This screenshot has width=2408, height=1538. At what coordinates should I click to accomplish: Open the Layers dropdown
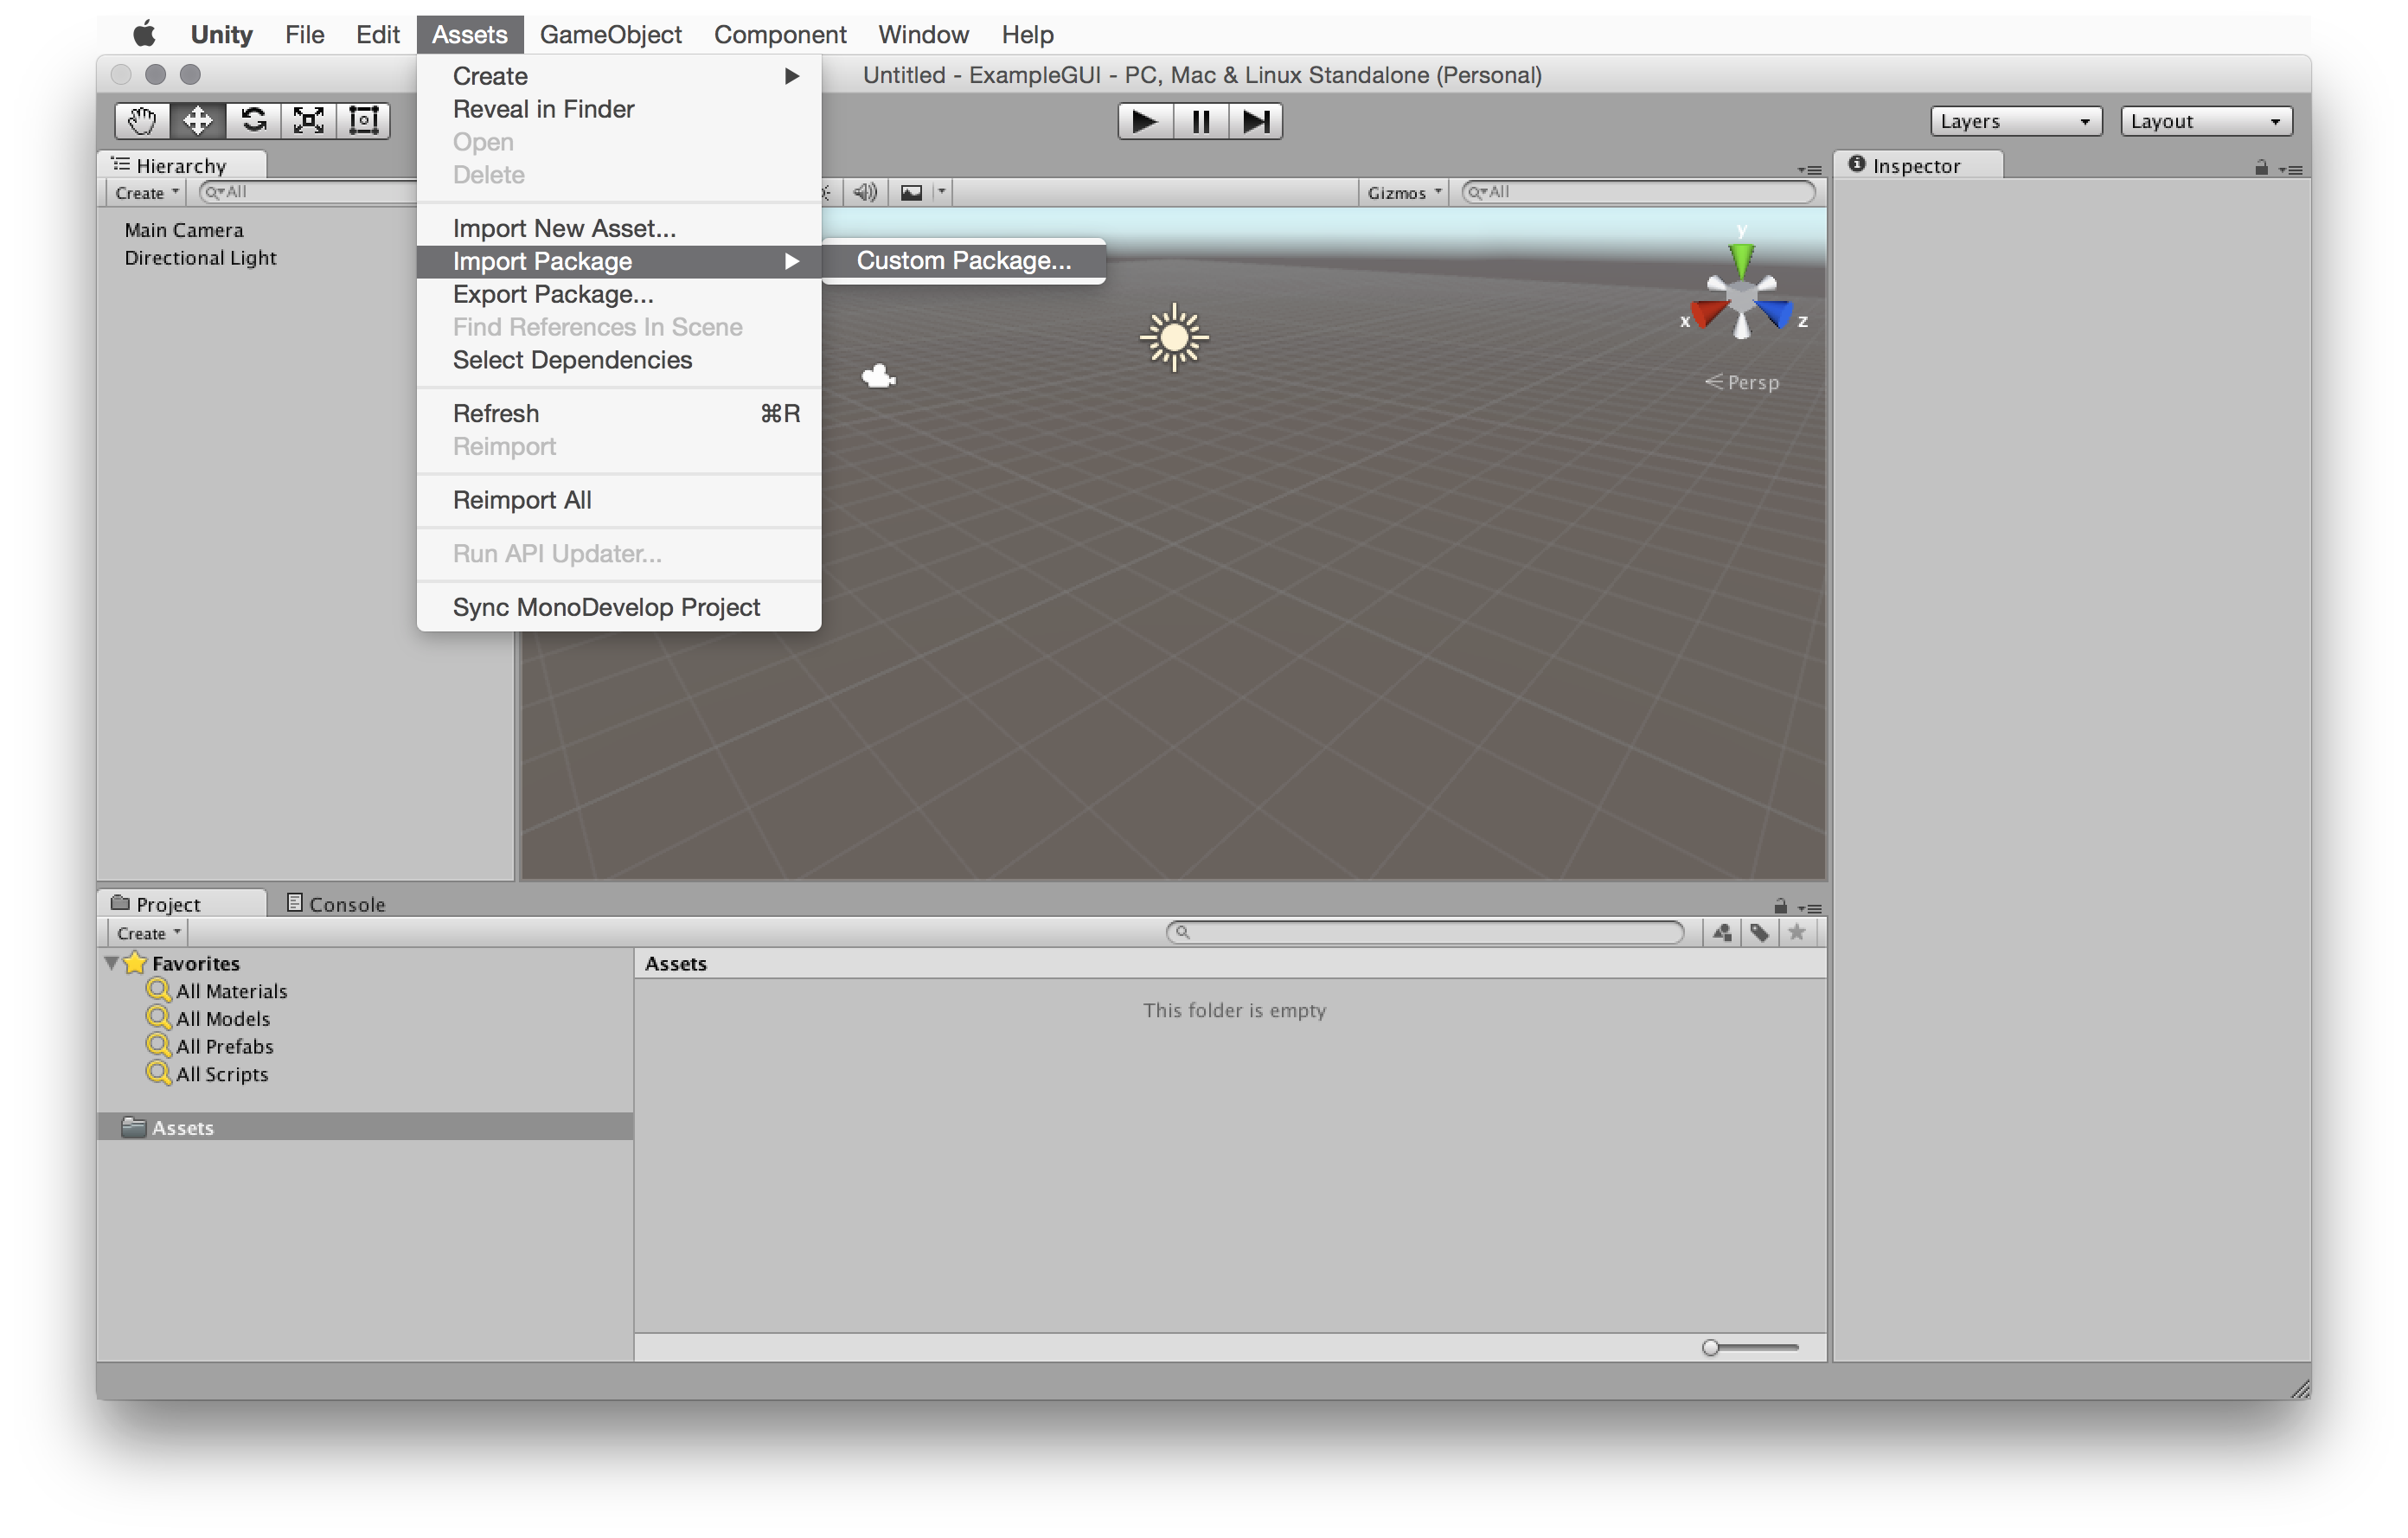(2015, 121)
